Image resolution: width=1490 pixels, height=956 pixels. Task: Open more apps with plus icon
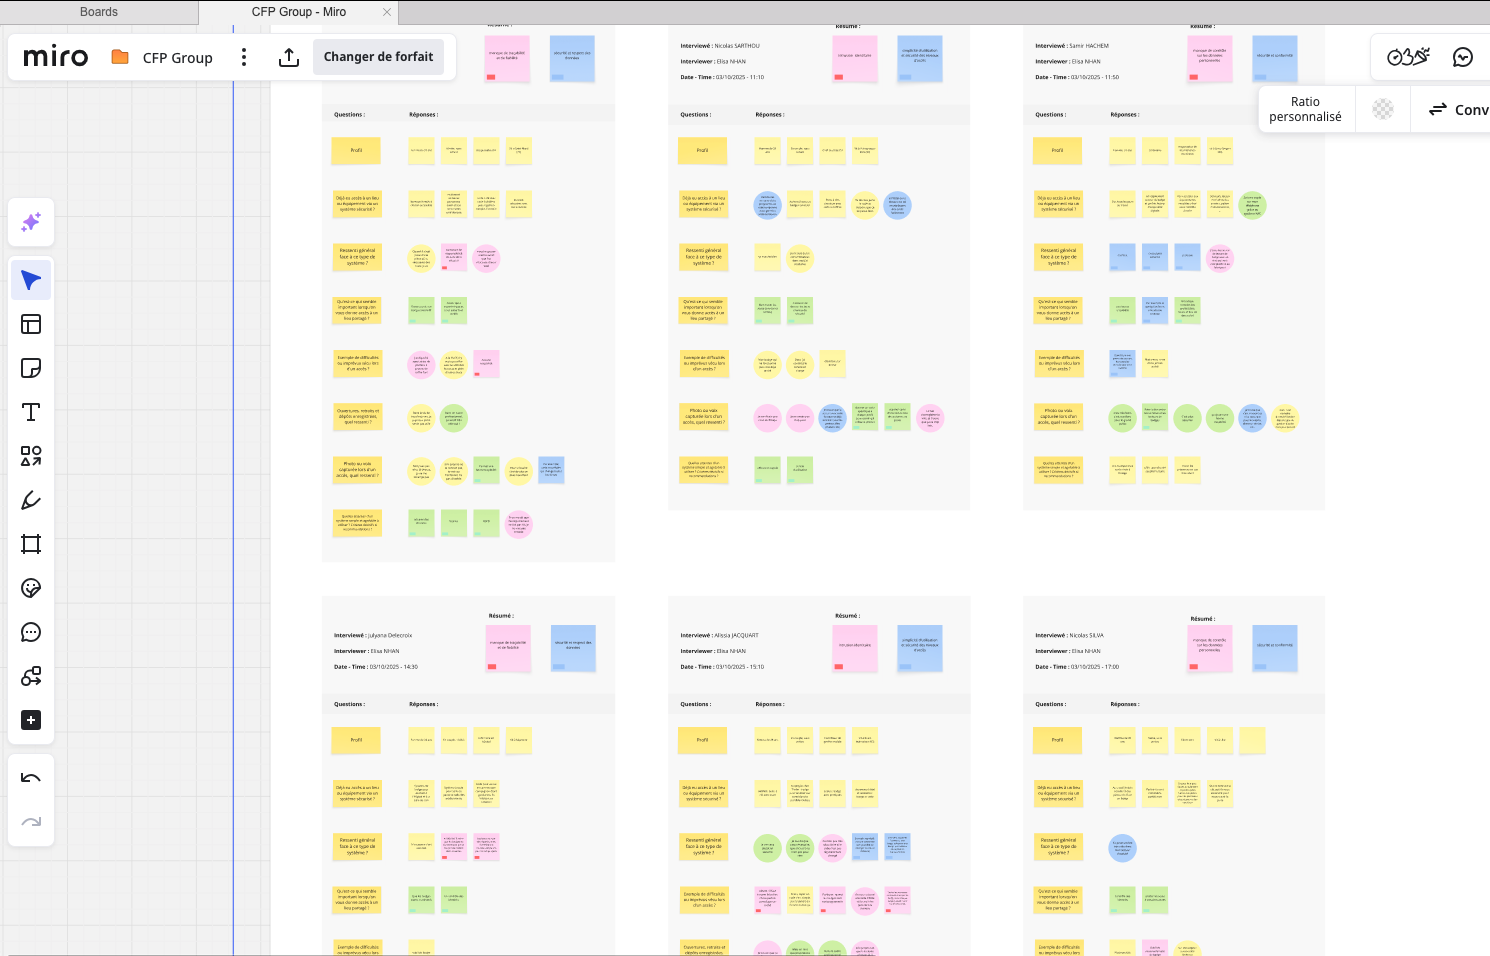point(31,720)
